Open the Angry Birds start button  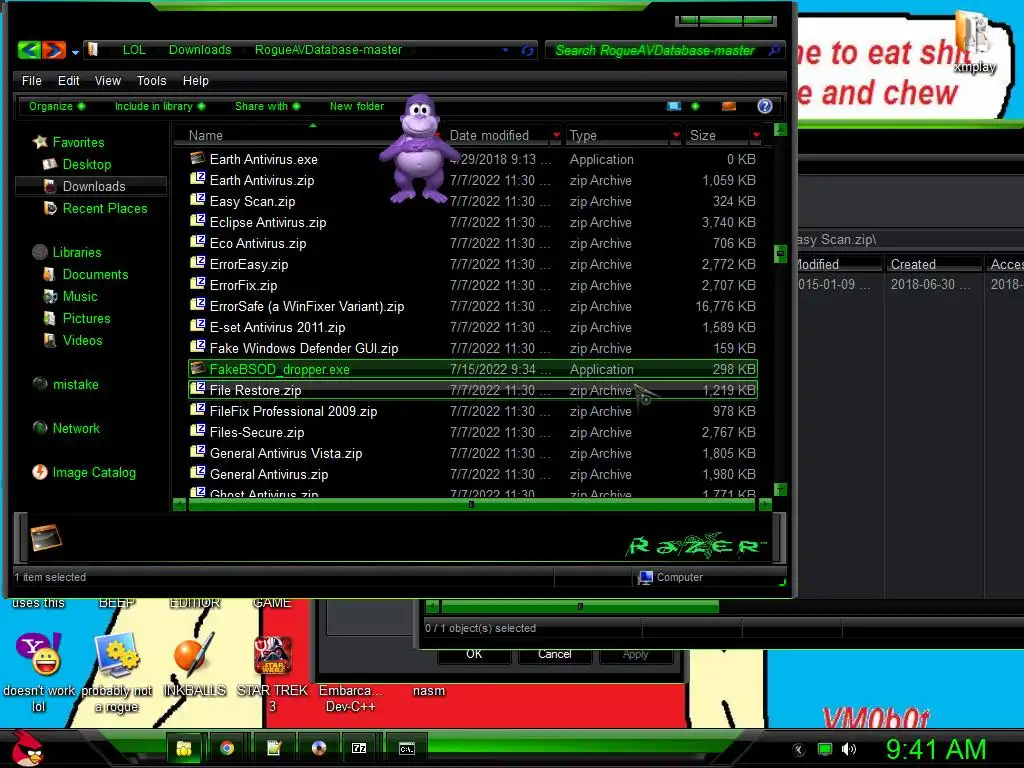[x=26, y=748]
